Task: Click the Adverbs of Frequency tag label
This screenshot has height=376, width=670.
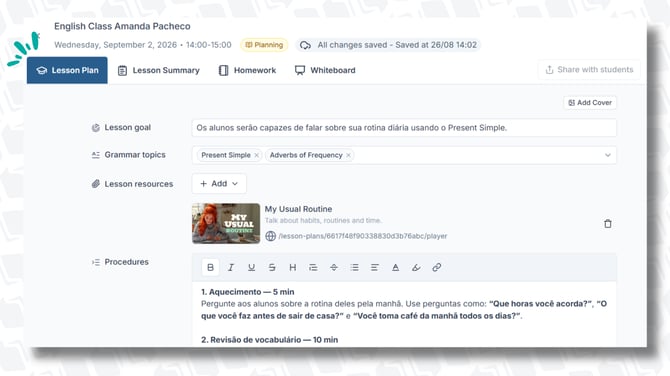Action: [x=306, y=155]
